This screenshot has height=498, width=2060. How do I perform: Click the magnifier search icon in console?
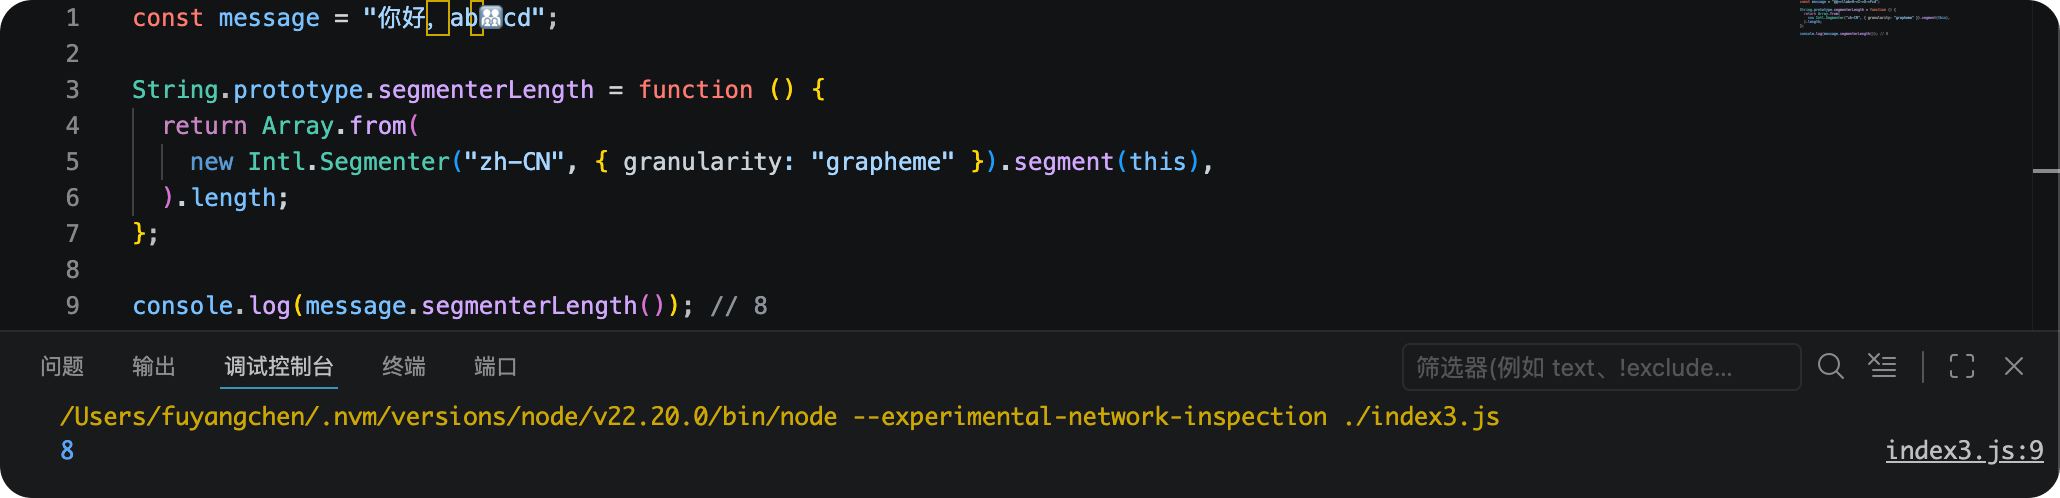(1830, 367)
